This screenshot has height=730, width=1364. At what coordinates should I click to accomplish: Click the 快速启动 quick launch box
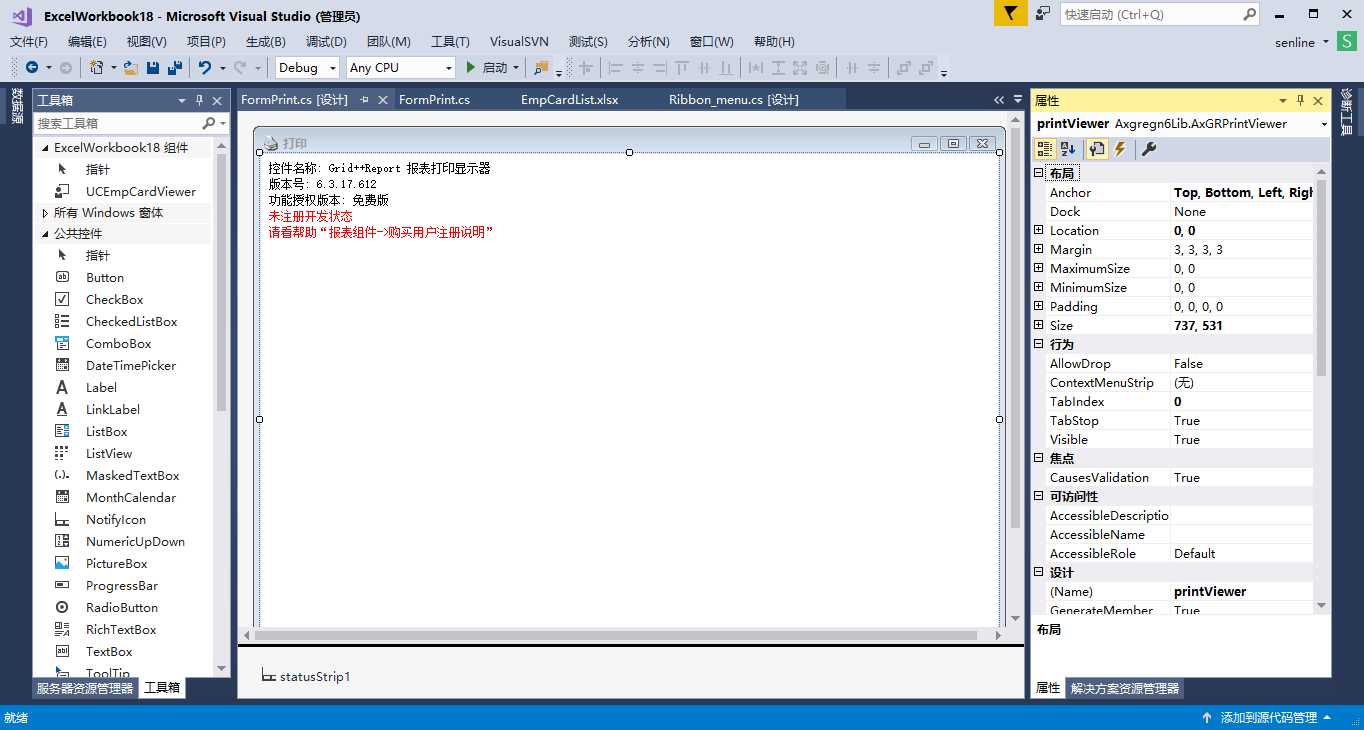pos(1150,14)
